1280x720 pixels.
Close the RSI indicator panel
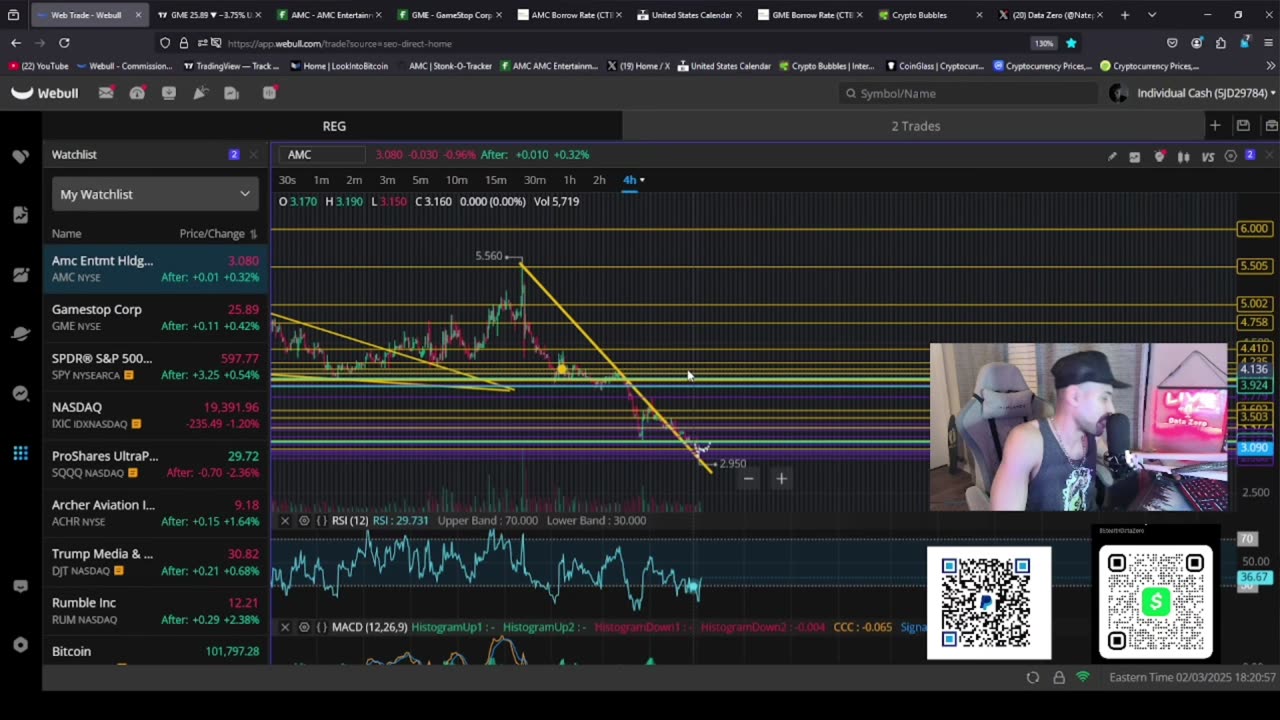[x=285, y=521]
